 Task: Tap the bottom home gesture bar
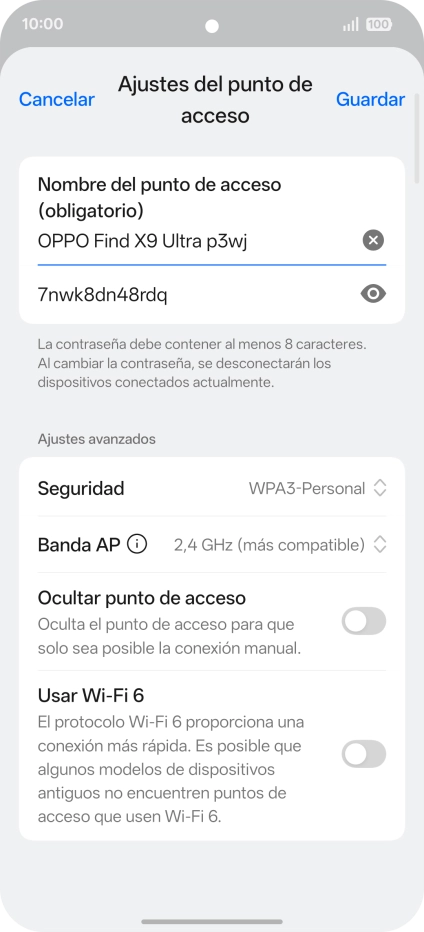(212, 922)
